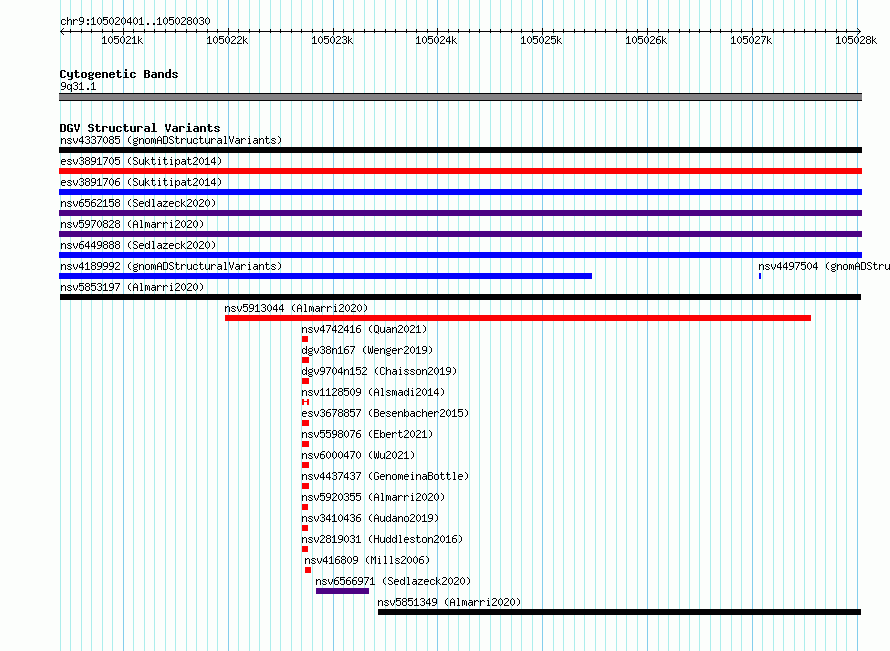
Task: Click the red marker under nsv4437437
Action: coord(305,486)
